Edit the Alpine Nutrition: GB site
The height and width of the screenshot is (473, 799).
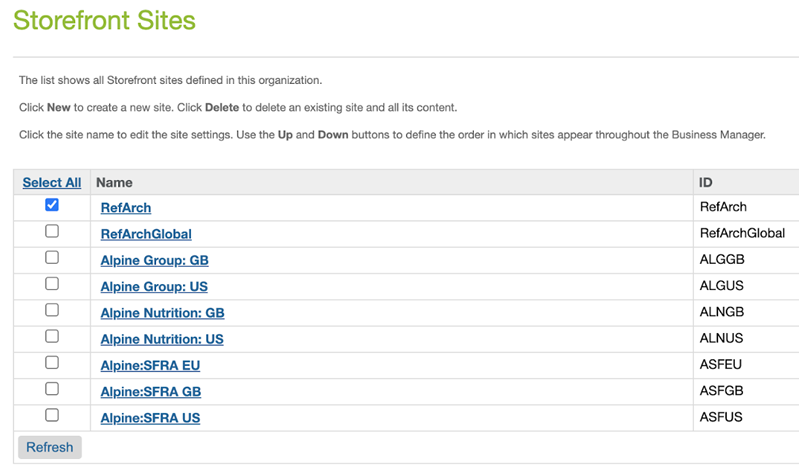click(163, 313)
